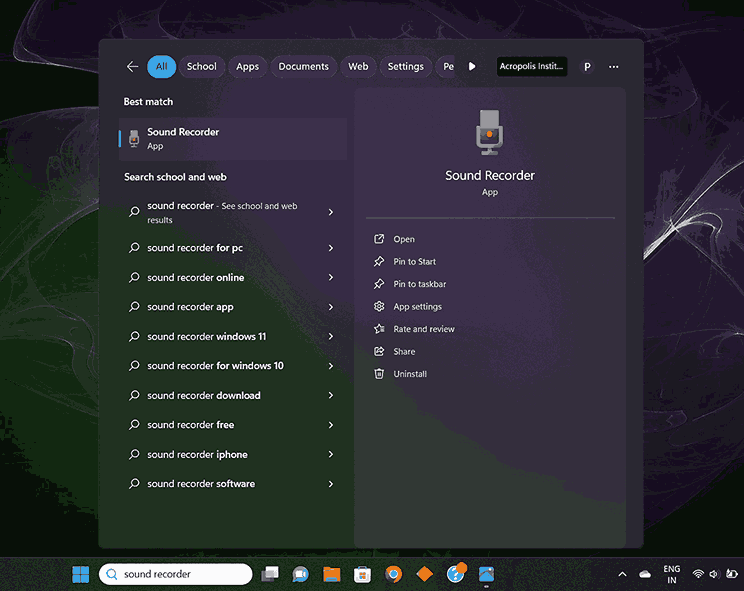The width and height of the screenshot is (744, 591).
Task: Select the Settings filter tab
Action: coord(406,66)
